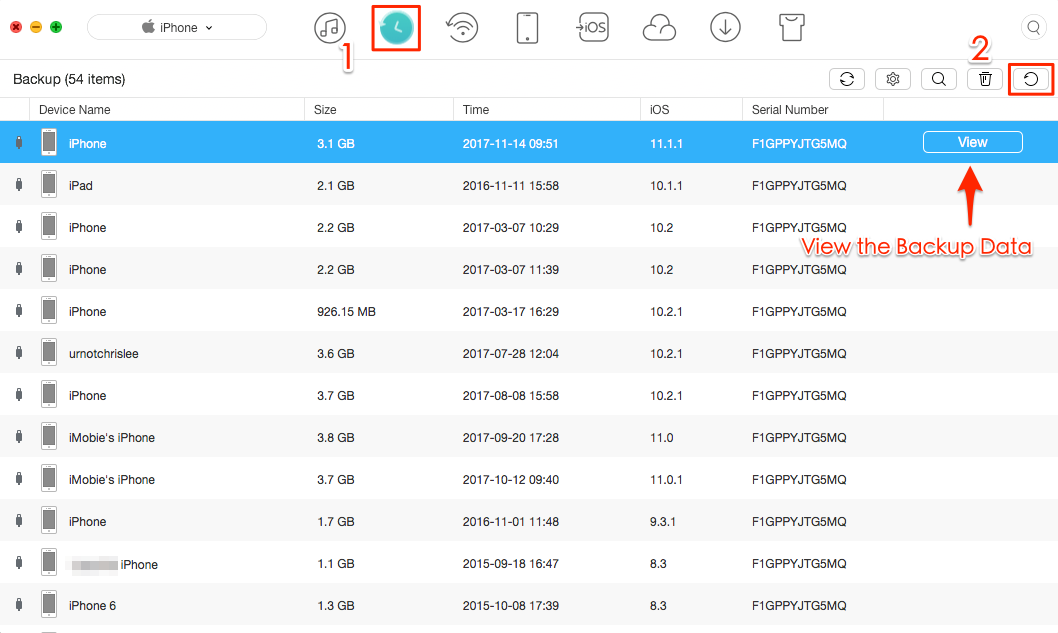
Task: Search backups with the toolbar magnifier
Action: click(939, 79)
